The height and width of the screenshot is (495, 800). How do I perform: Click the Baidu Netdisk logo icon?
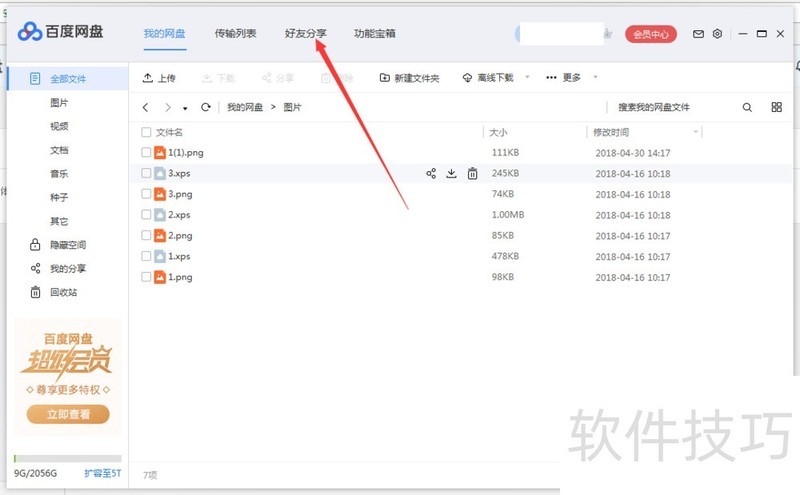click(x=30, y=32)
